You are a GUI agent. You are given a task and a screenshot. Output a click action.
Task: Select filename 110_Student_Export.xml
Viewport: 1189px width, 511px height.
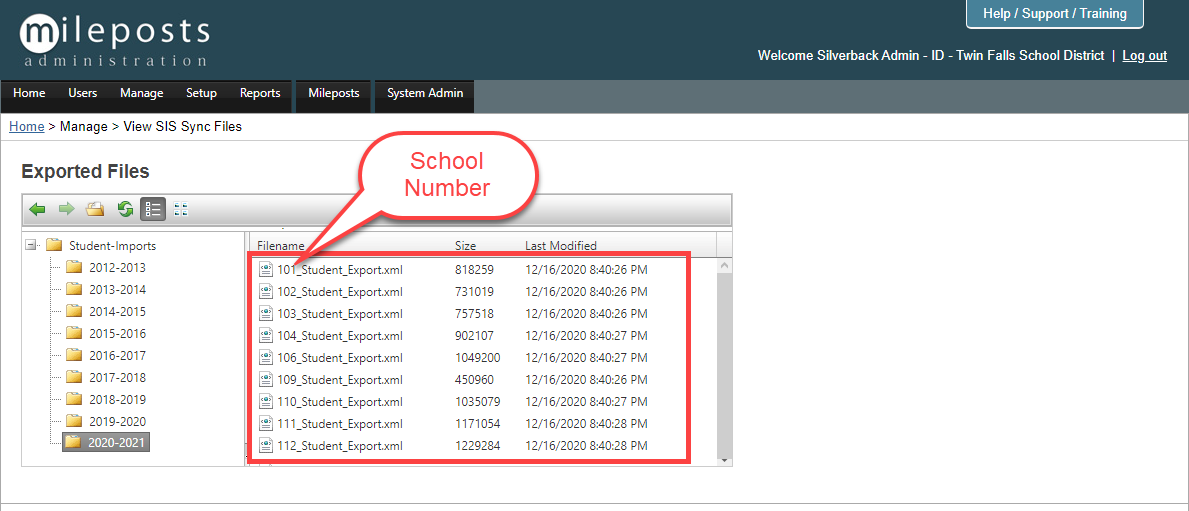[340, 401]
